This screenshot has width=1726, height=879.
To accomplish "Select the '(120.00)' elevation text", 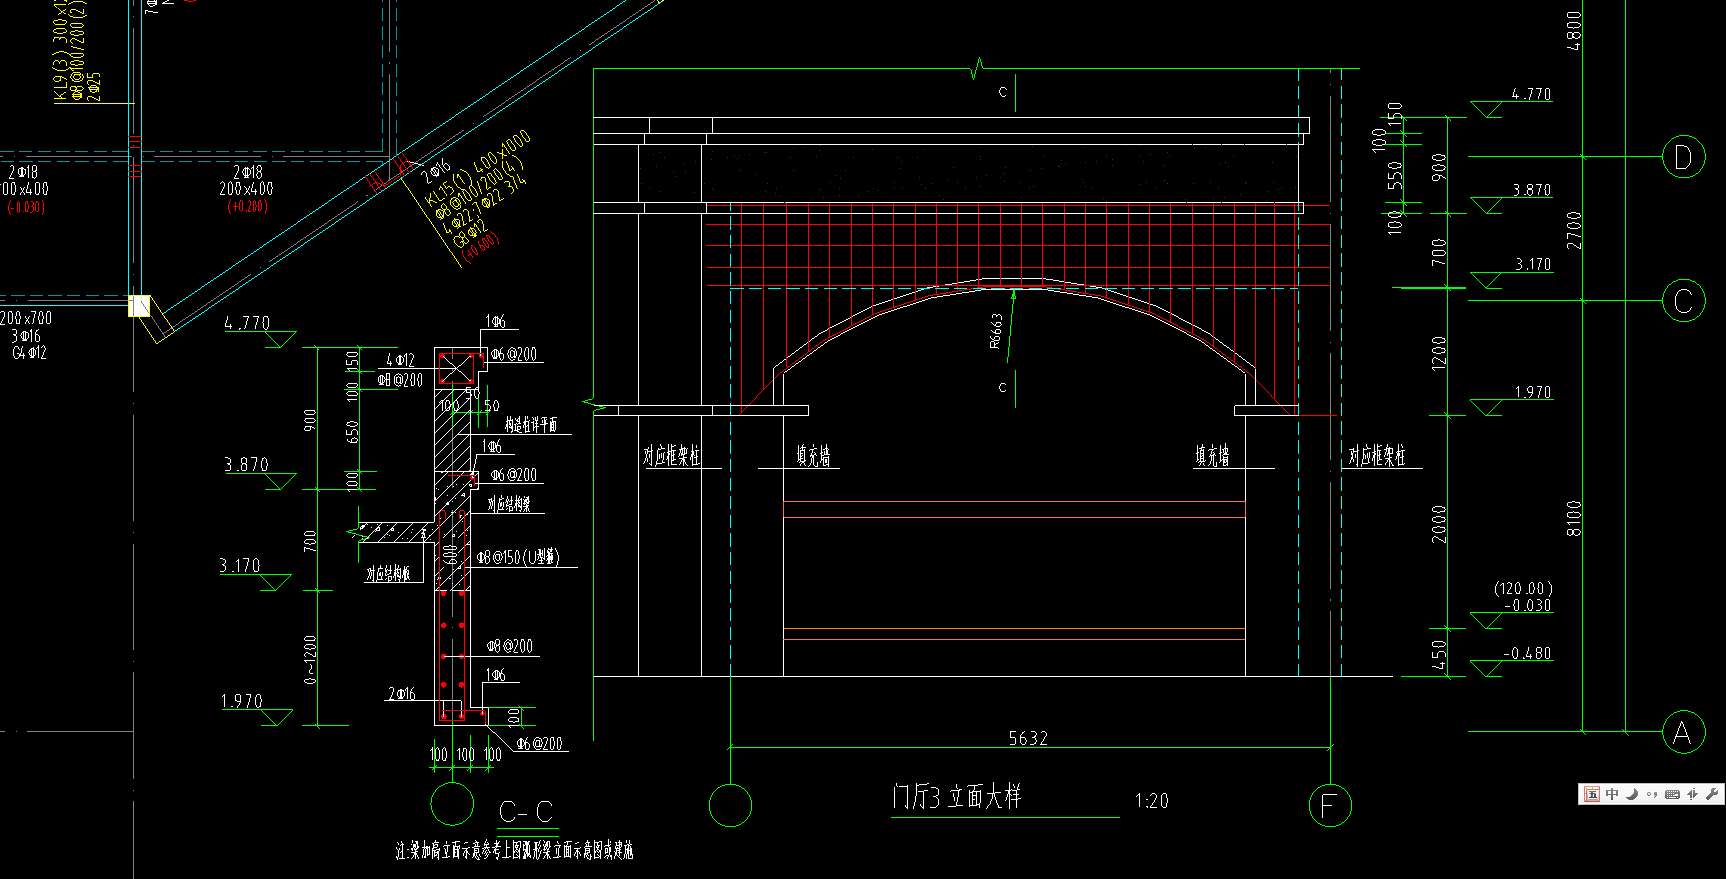I will click(x=1523, y=589).
